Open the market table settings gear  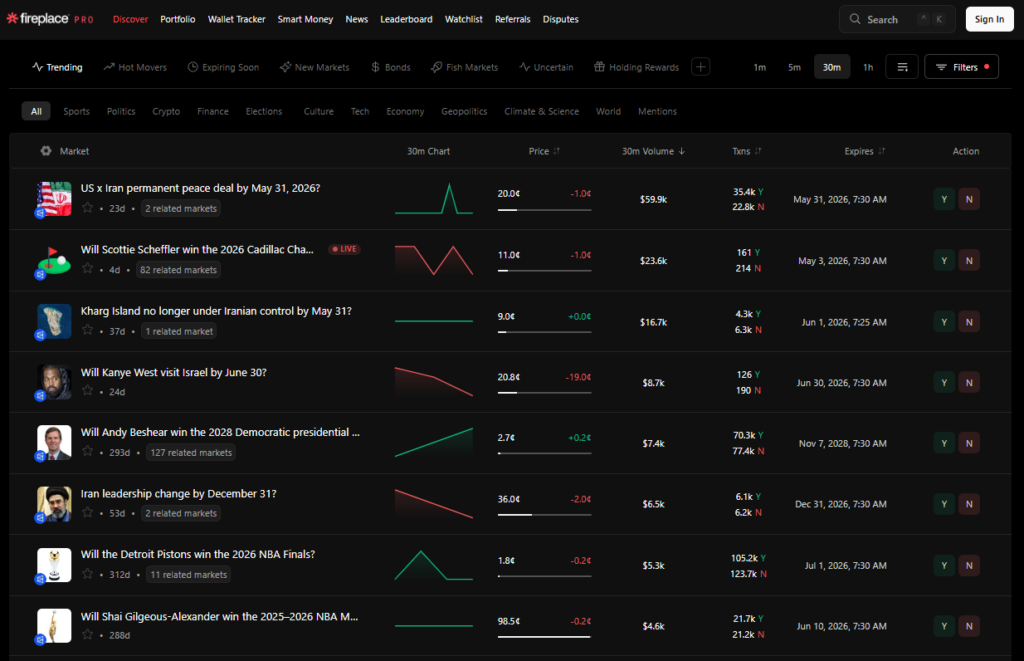click(x=46, y=151)
